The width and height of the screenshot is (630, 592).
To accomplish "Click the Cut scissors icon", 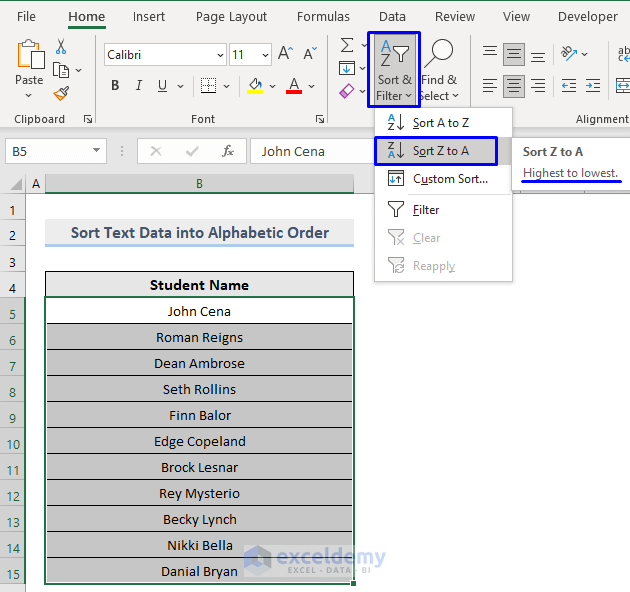I will [x=61, y=47].
